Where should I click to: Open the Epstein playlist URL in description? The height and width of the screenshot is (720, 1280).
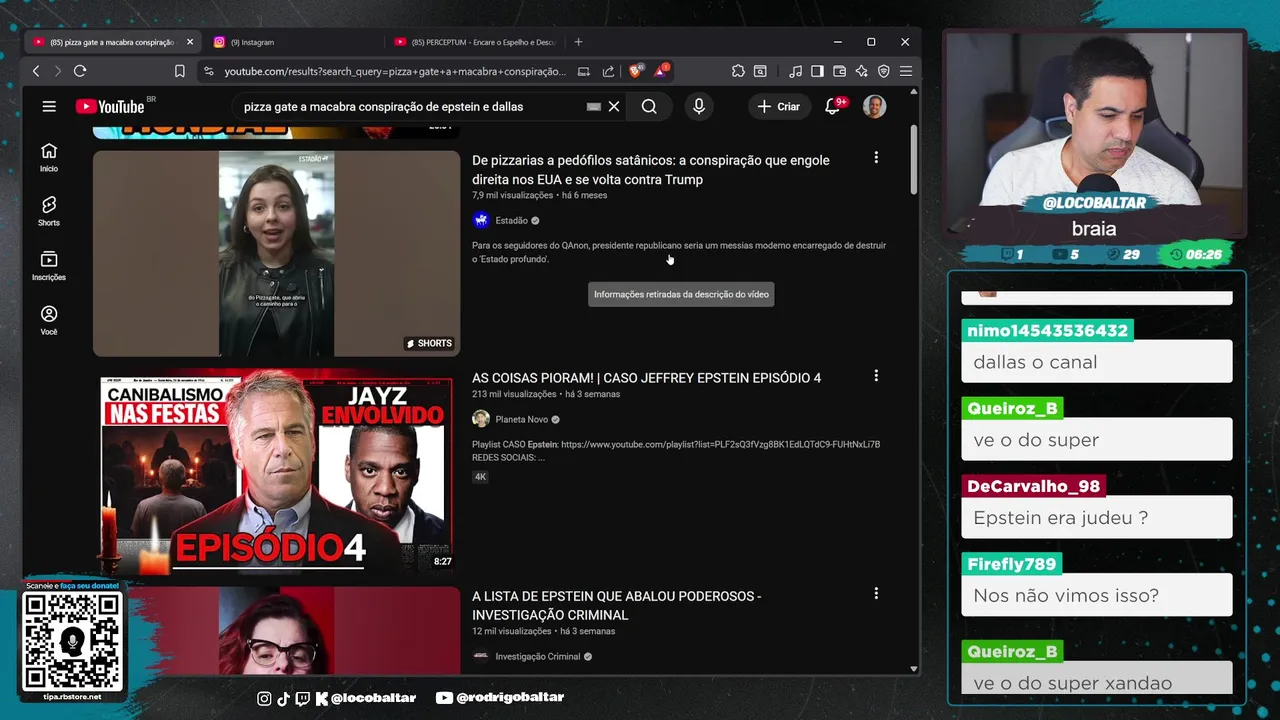coord(720,444)
